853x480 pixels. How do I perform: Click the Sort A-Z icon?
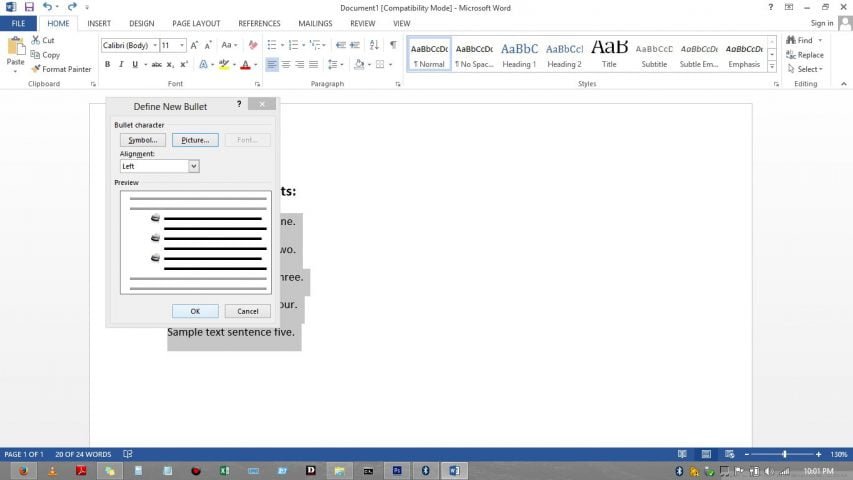click(374, 45)
